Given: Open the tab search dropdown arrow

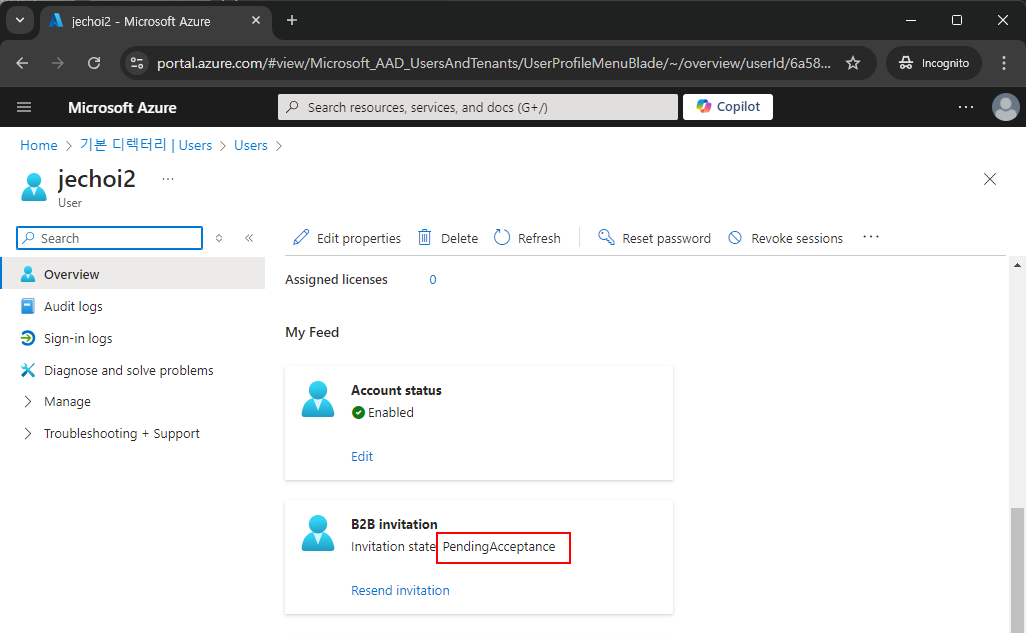Looking at the screenshot, I should 20,20.
